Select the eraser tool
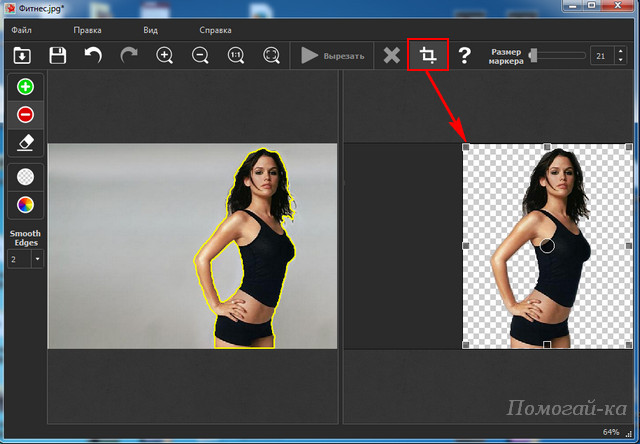This screenshot has height=444, width=640. point(25,143)
